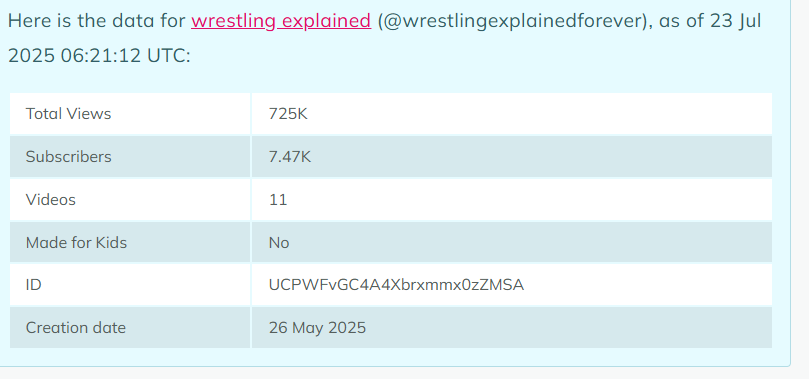The width and height of the screenshot is (809, 379).
Task: Select the video count value 11
Action: click(278, 200)
